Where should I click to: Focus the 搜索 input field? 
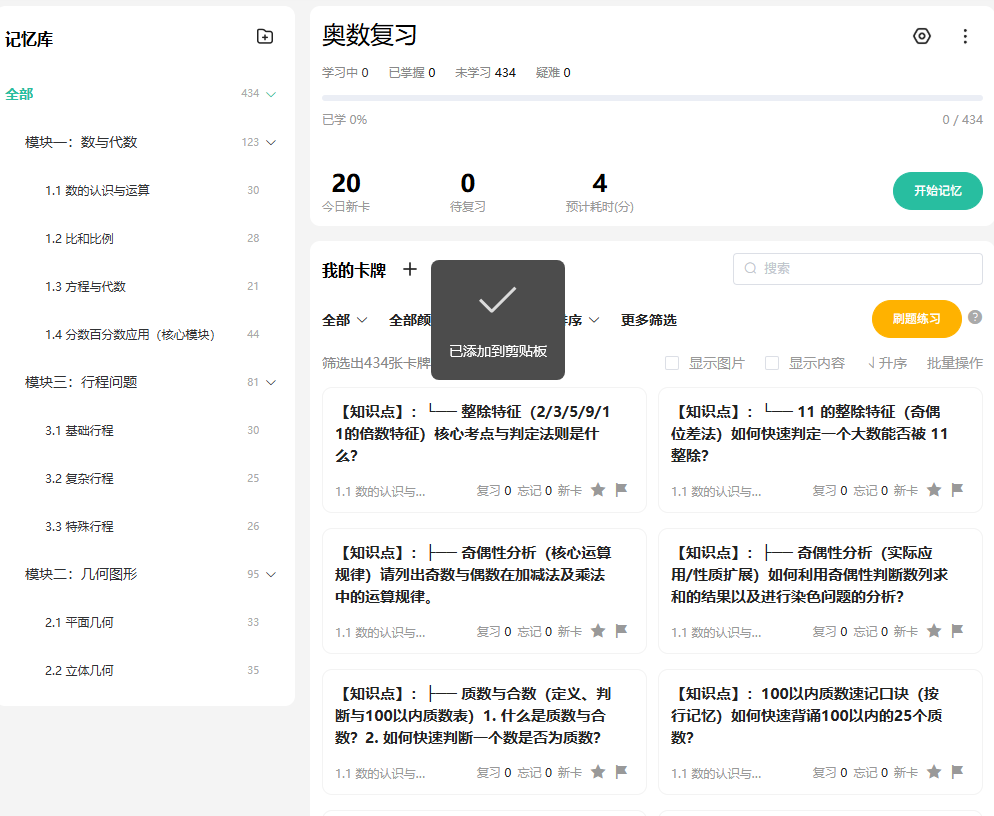pyautogui.click(x=858, y=269)
